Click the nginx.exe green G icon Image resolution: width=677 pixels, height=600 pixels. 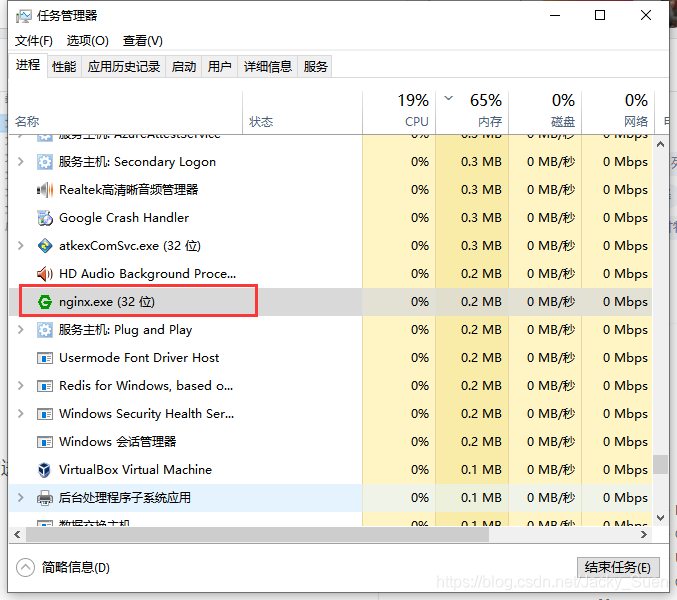click(x=45, y=302)
